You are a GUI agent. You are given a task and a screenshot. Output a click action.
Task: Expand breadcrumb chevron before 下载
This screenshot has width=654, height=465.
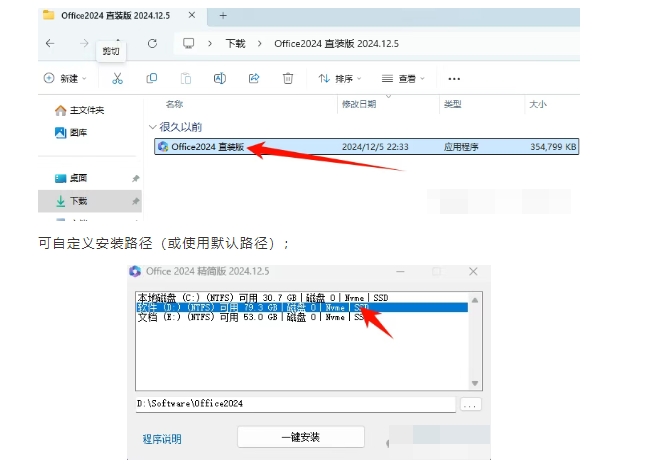point(210,43)
